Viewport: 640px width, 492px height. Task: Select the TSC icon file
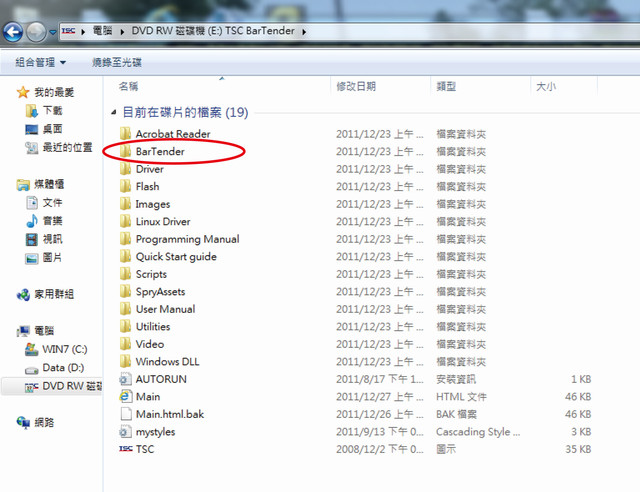(125, 449)
